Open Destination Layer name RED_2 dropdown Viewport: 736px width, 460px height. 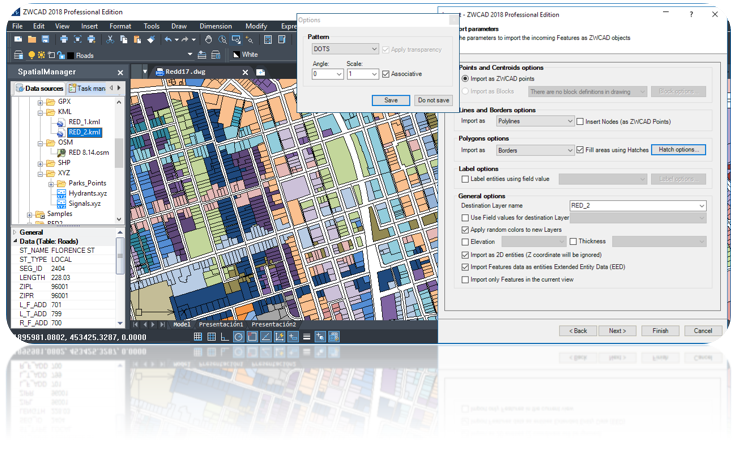[637, 206]
